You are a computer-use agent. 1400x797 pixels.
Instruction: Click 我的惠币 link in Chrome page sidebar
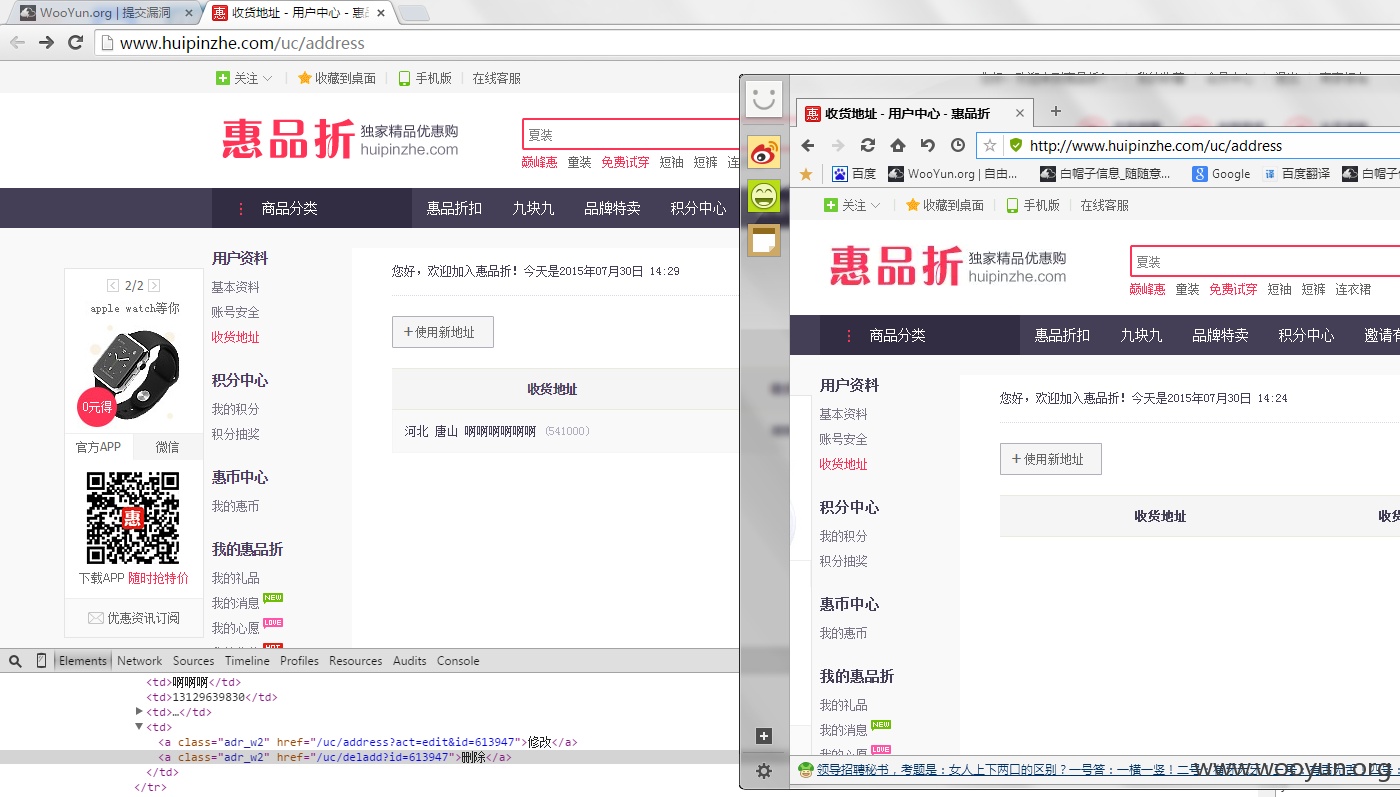(x=235, y=506)
